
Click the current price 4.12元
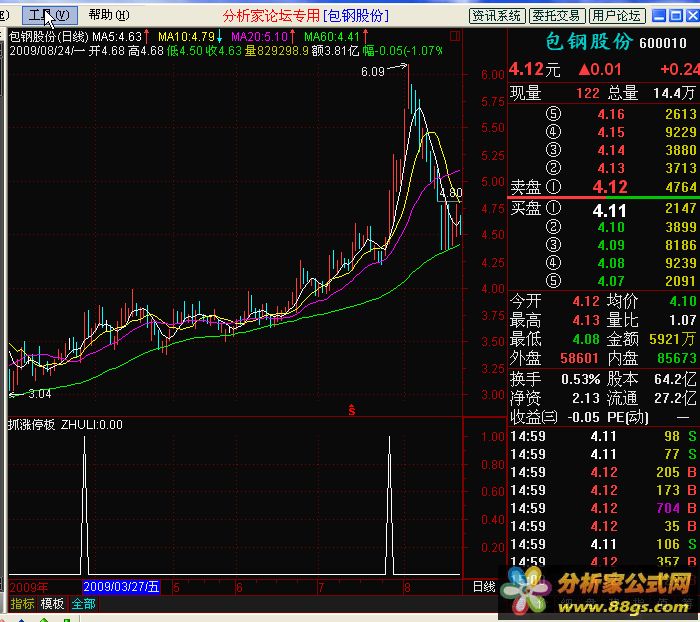pyautogui.click(x=534, y=70)
